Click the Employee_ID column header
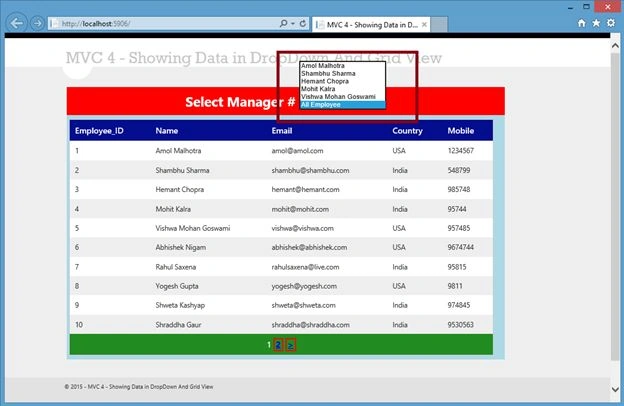Screen dimensions: 624x406 click(x=99, y=131)
